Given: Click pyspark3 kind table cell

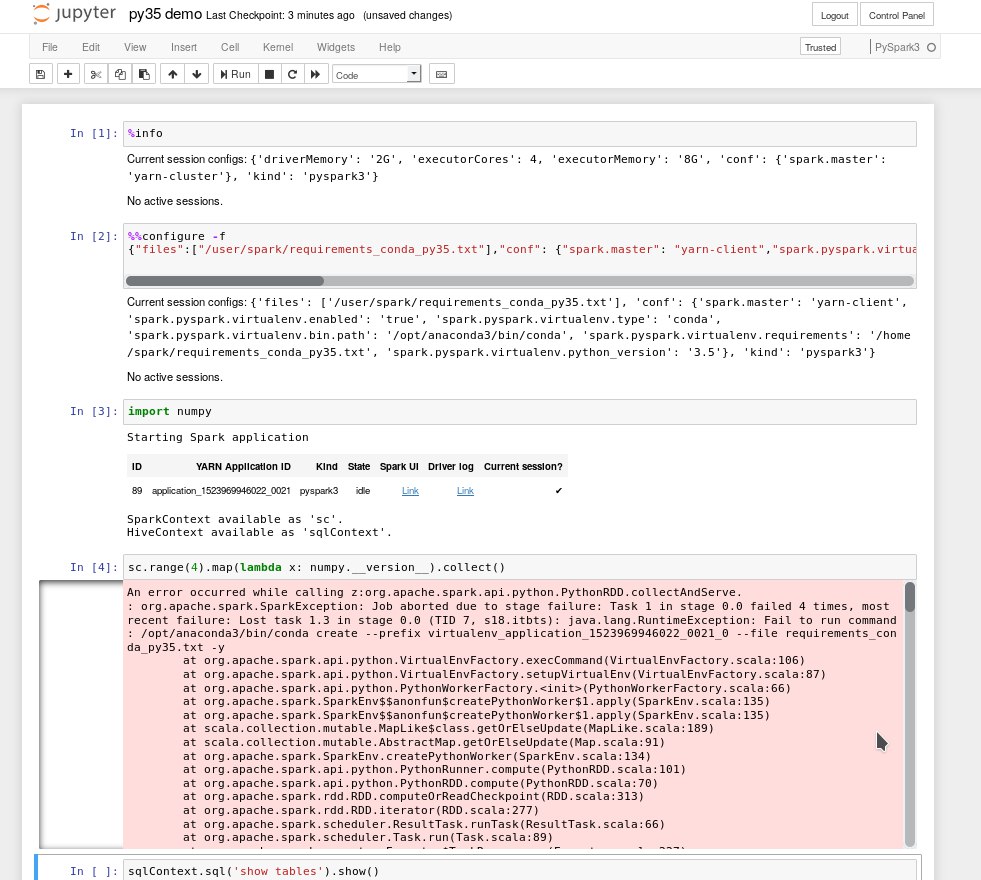Looking at the screenshot, I should pyautogui.click(x=319, y=491).
